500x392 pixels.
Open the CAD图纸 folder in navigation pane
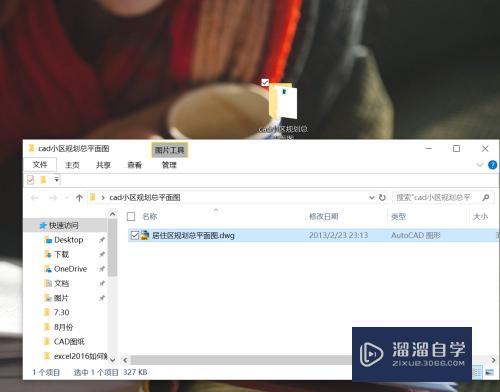pos(69,342)
